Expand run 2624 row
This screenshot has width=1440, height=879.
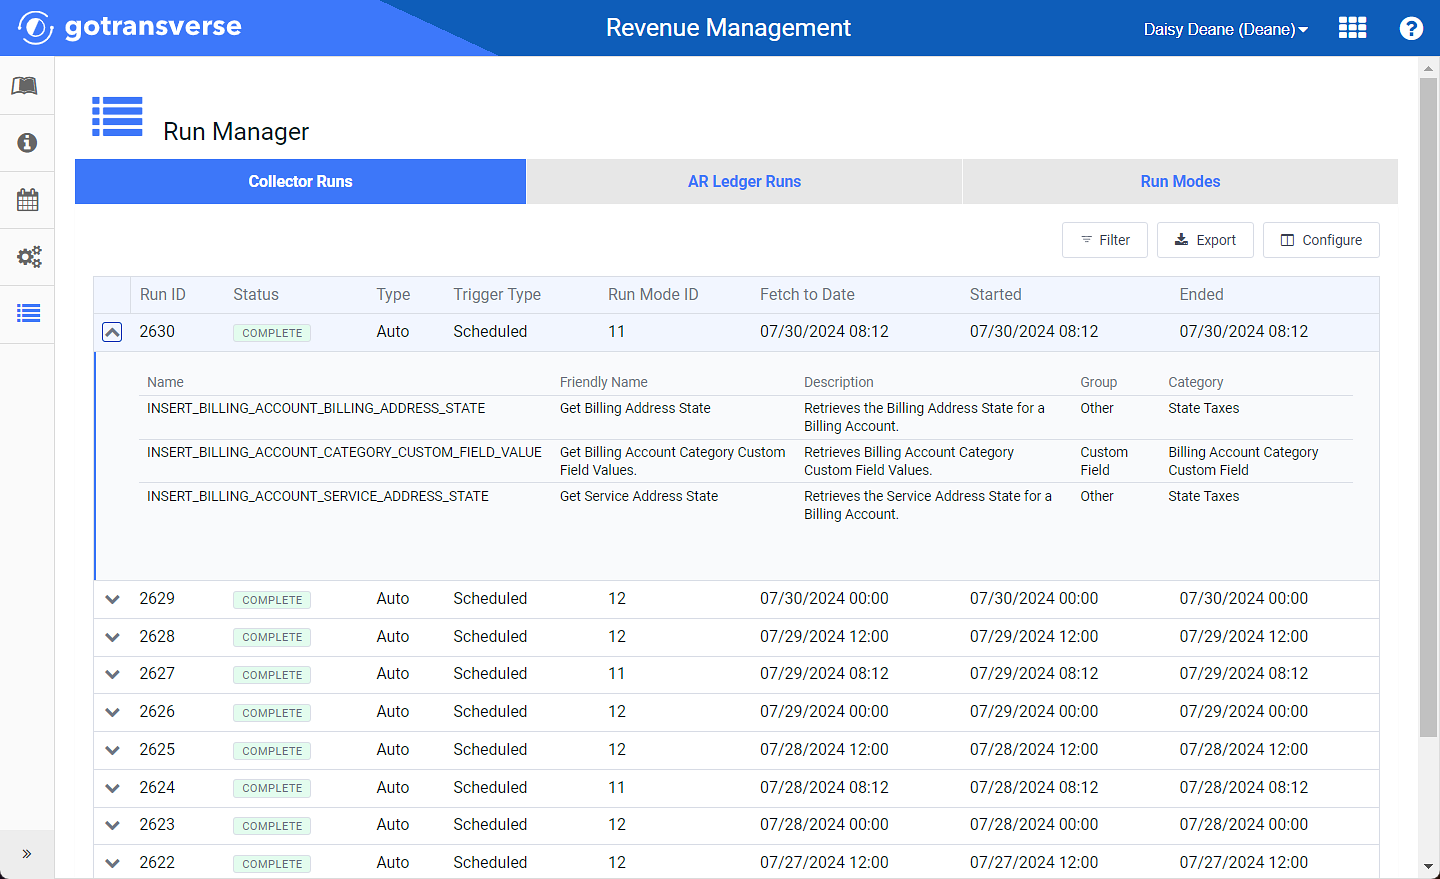112,788
